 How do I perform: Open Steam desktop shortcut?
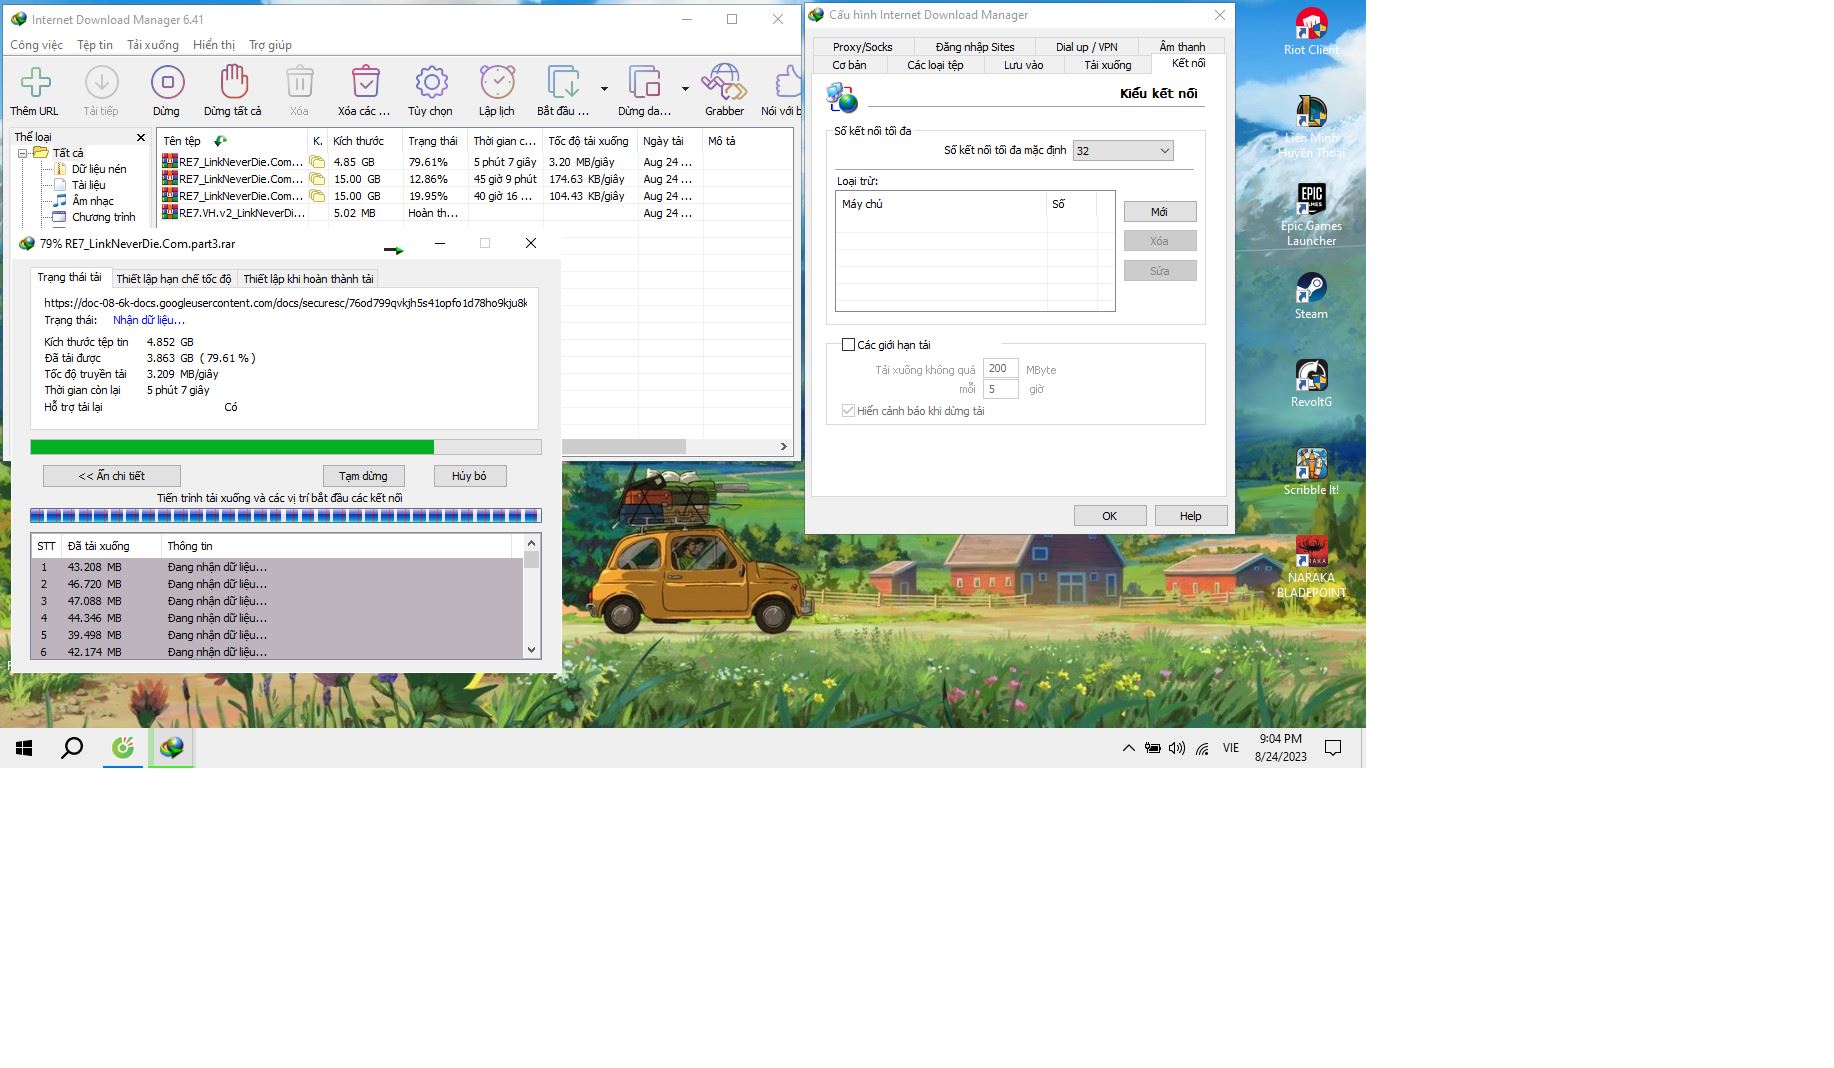click(1310, 290)
